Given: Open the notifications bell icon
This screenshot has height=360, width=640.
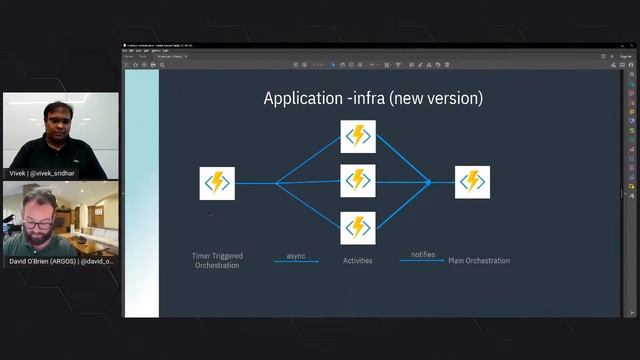Looking at the screenshot, I should [x=612, y=56].
